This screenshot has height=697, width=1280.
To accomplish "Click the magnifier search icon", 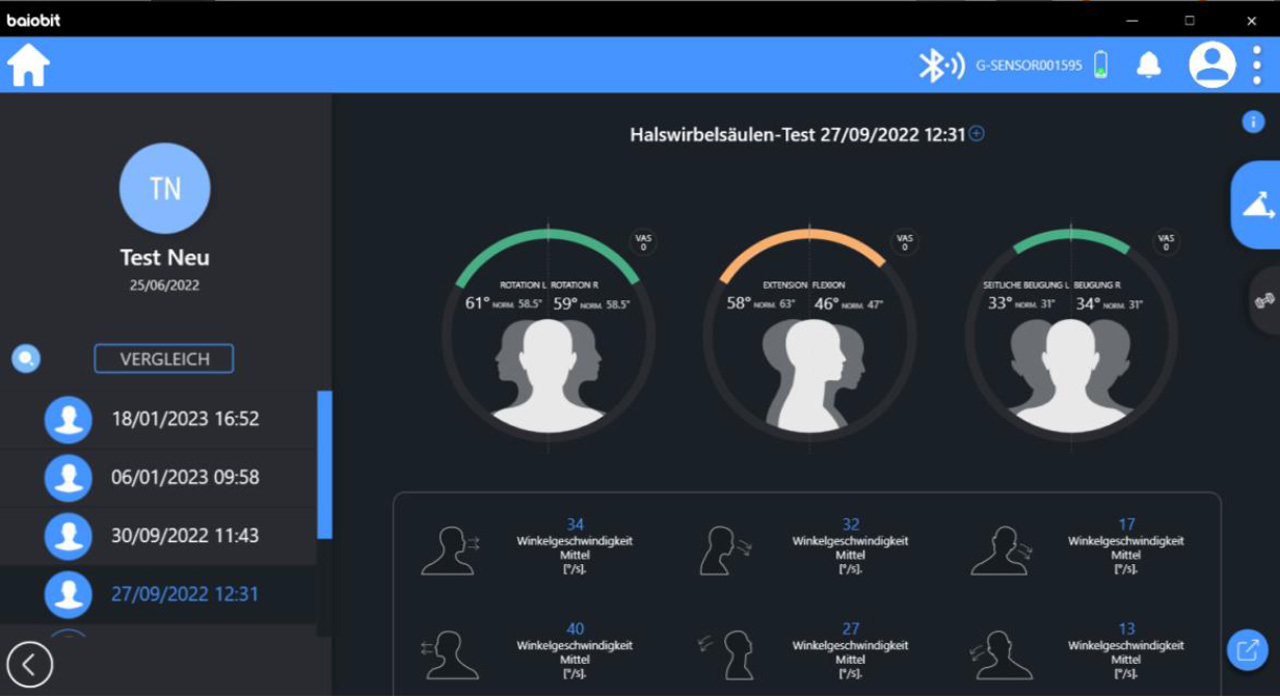I will coord(26,358).
